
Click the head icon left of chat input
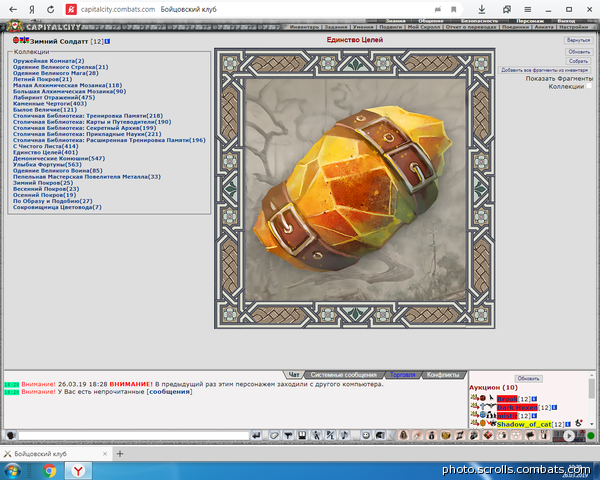tap(11, 435)
